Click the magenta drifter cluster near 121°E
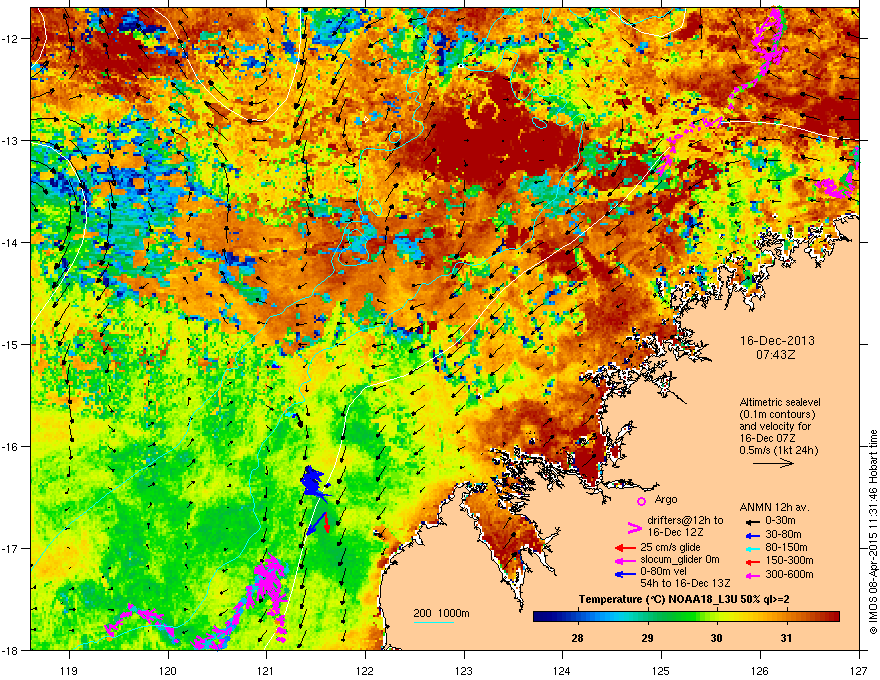Screen dimensions: 880x680 (x=269, y=583)
